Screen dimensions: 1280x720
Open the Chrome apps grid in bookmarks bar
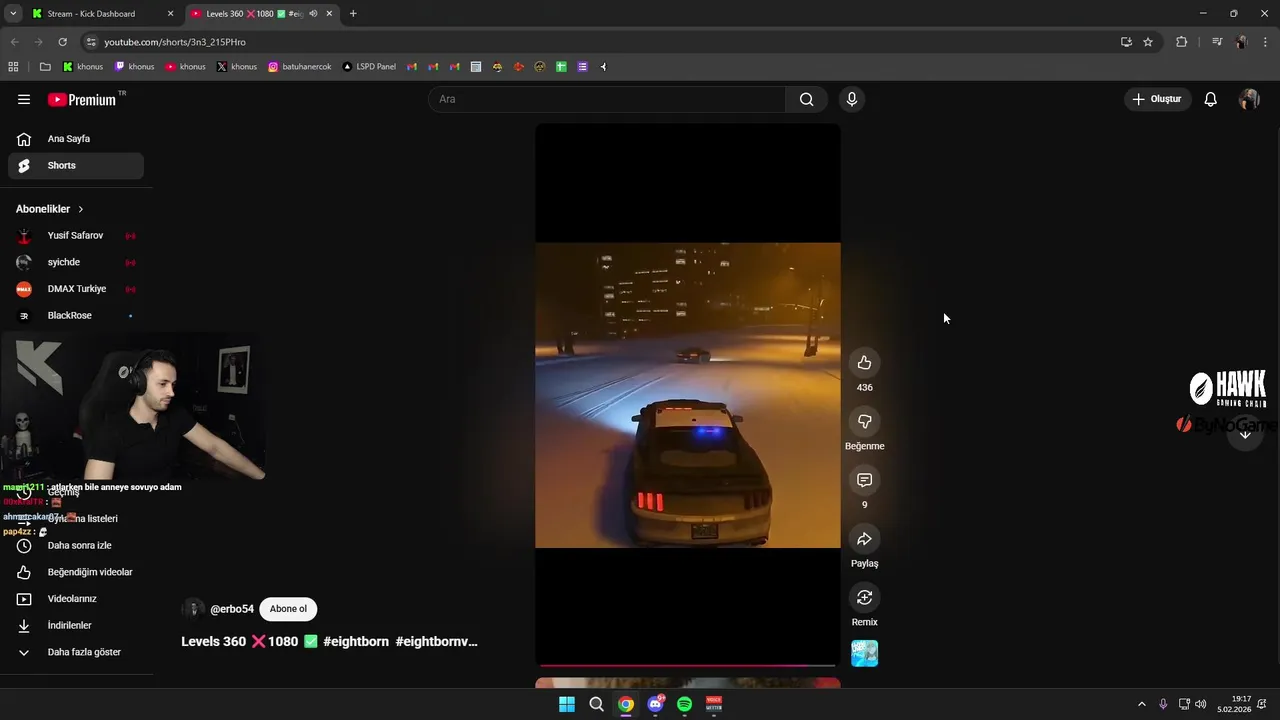point(13,67)
